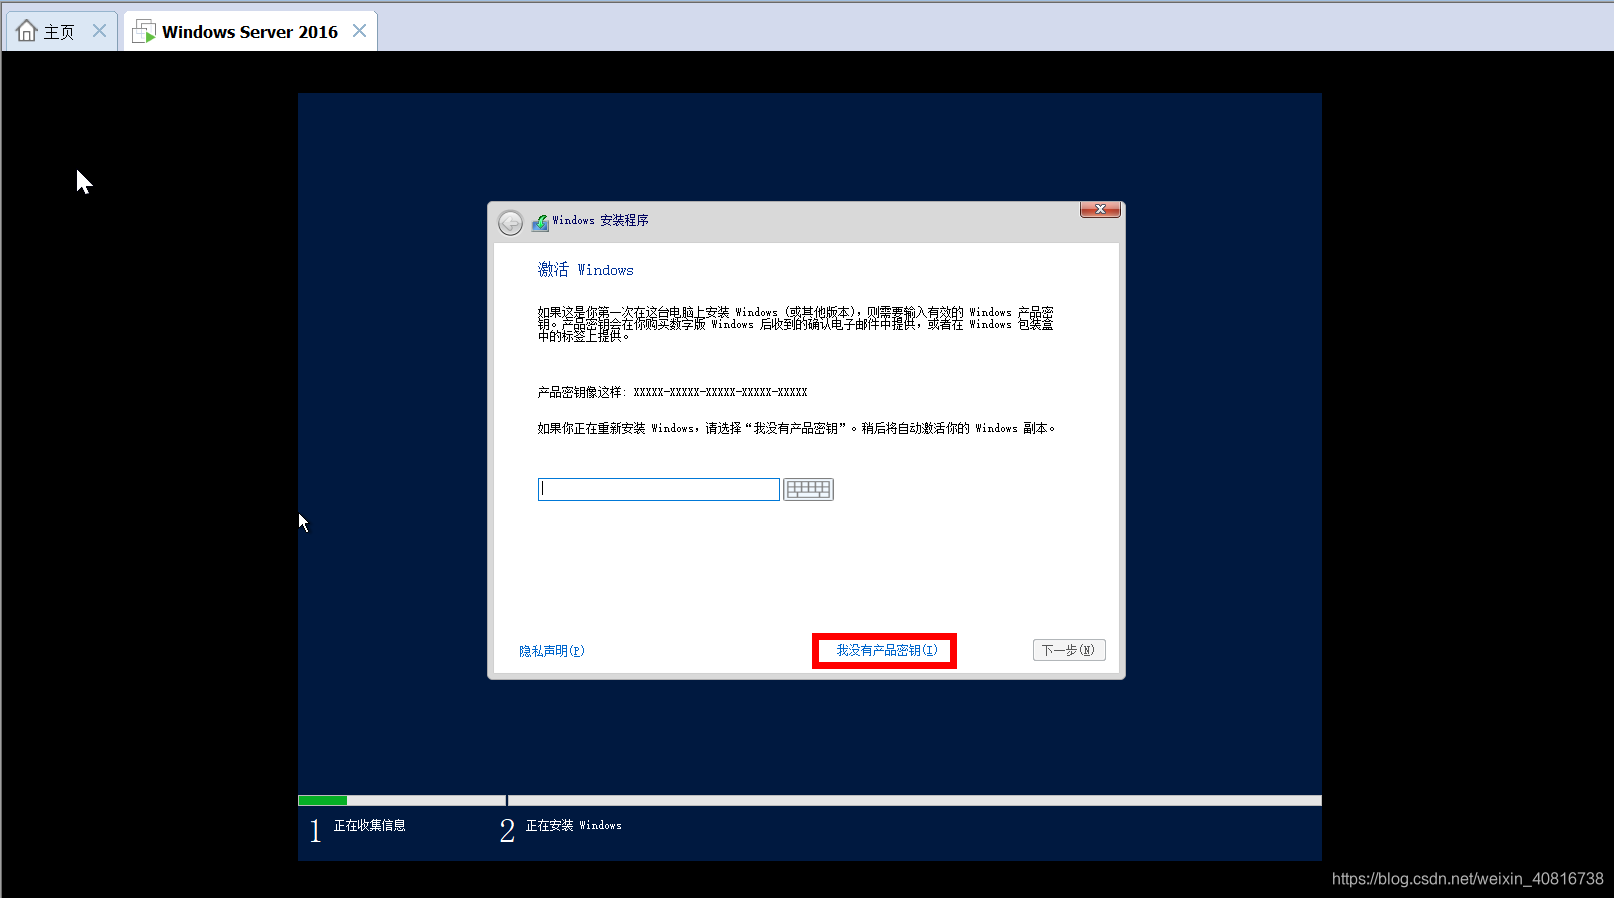Close the Windows Server 2016 tab
Viewport: 1614px width, 898px height.
[359, 31]
